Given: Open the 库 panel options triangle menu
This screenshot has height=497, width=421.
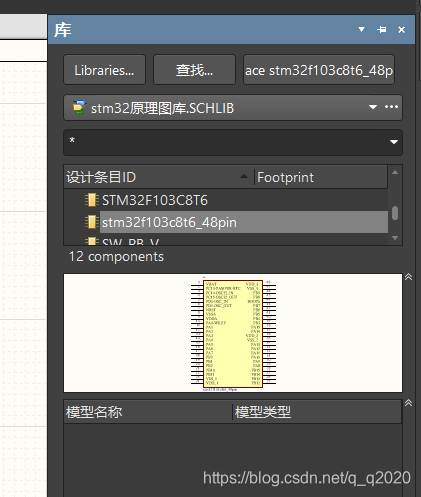Looking at the screenshot, I should tap(361, 30).
